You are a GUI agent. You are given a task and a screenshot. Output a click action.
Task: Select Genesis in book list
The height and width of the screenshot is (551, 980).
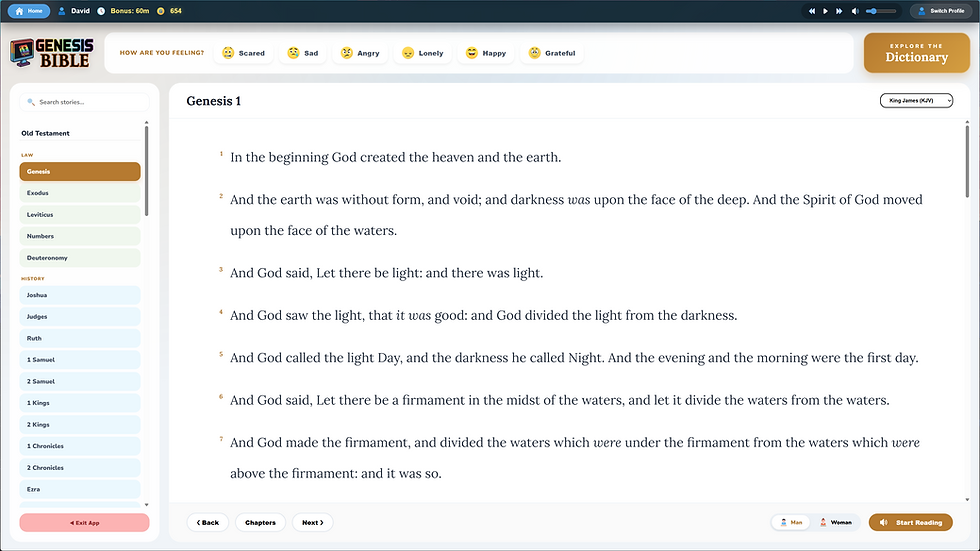(80, 171)
